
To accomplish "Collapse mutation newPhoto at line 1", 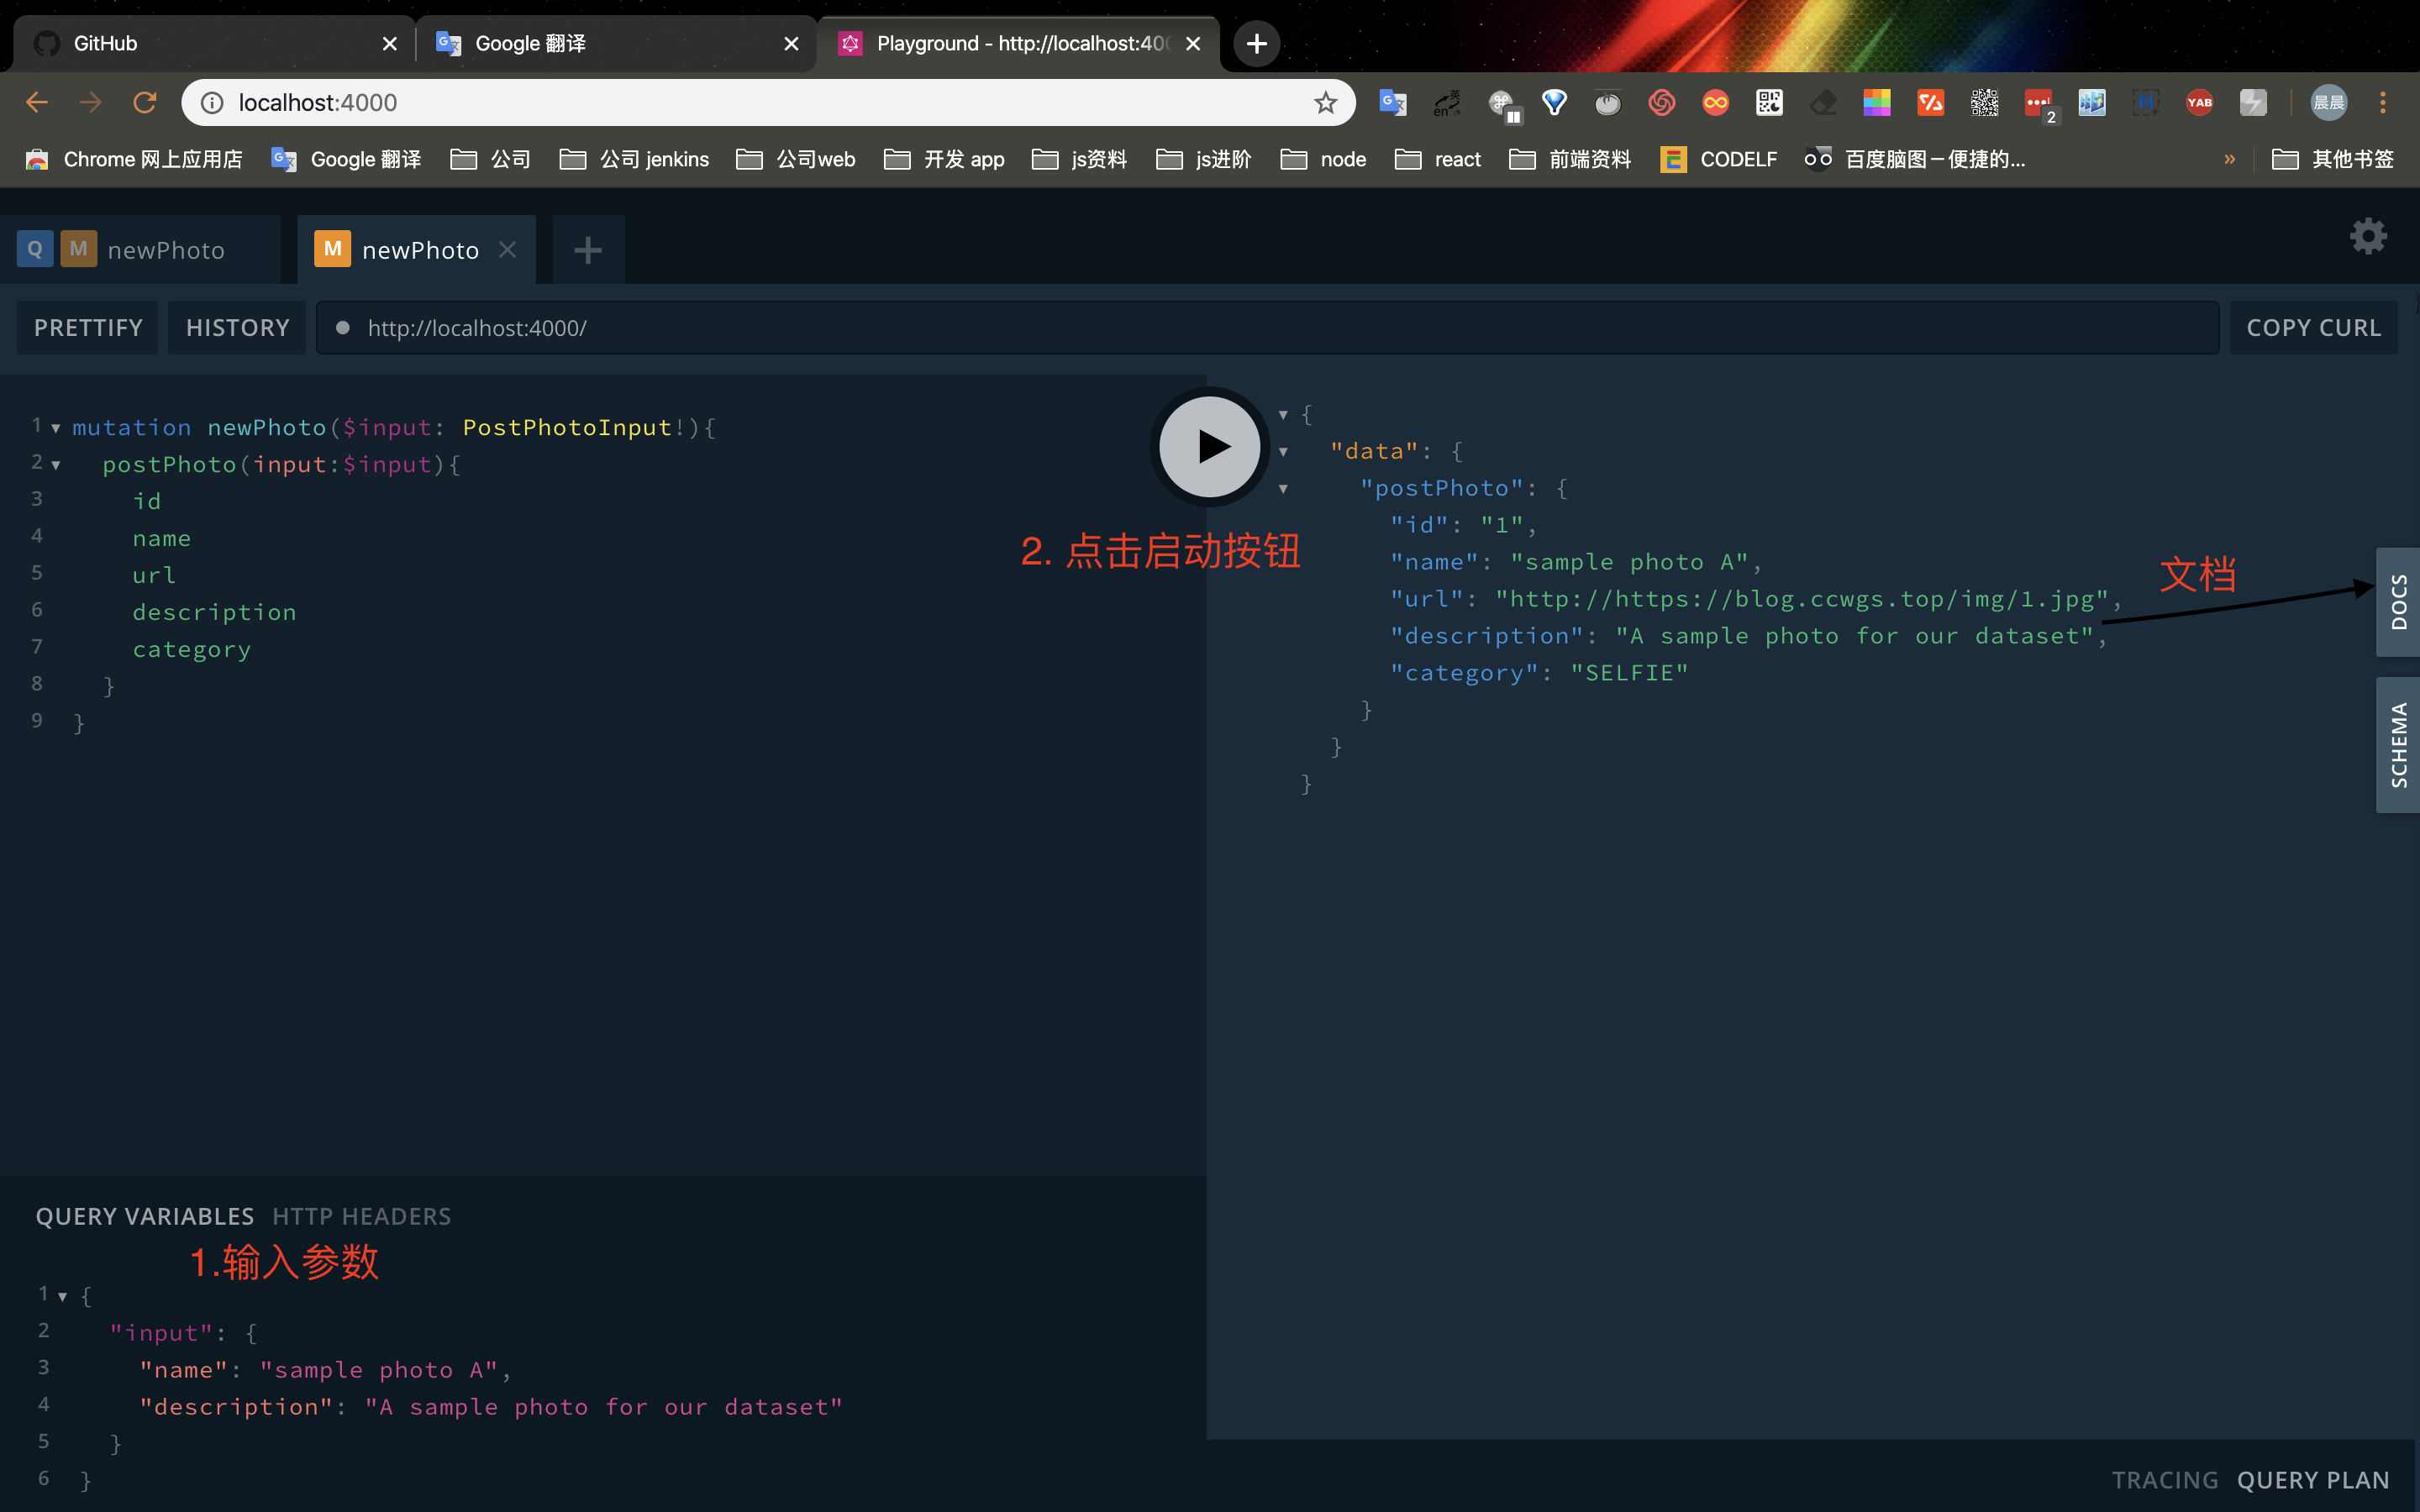I will pyautogui.click(x=56, y=428).
